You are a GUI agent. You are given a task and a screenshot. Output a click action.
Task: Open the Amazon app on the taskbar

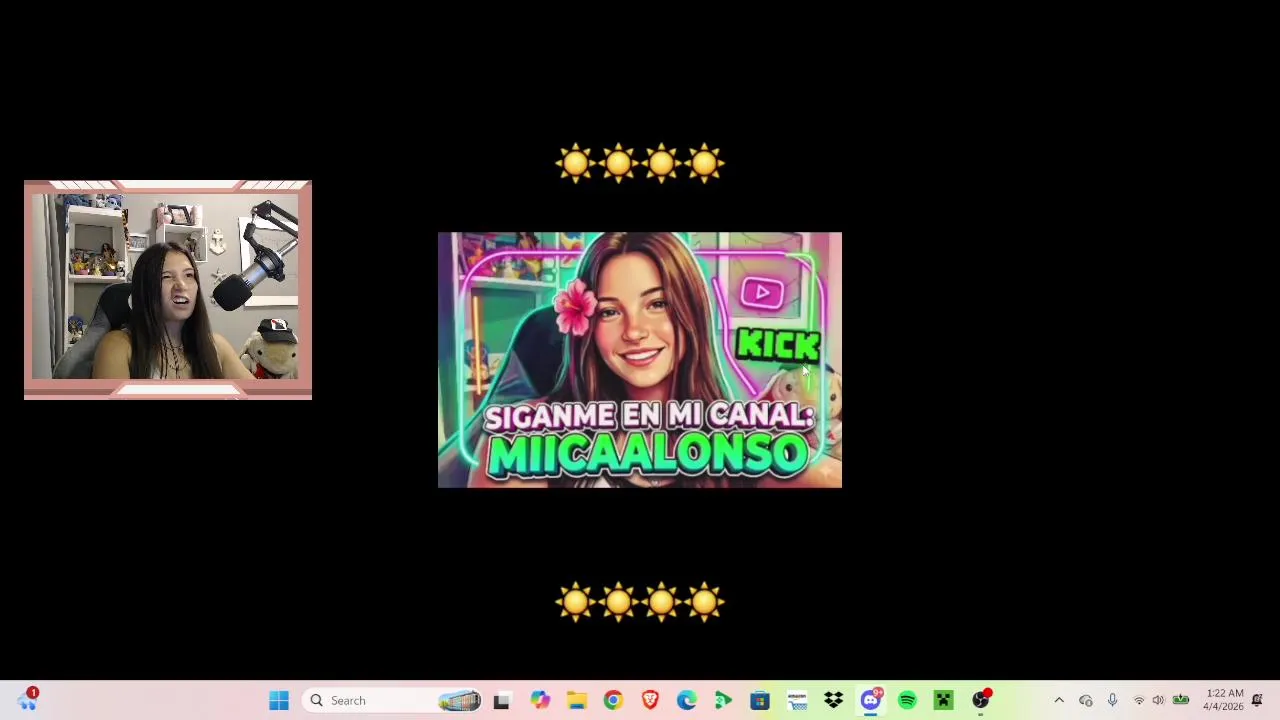tap(797, 700)
